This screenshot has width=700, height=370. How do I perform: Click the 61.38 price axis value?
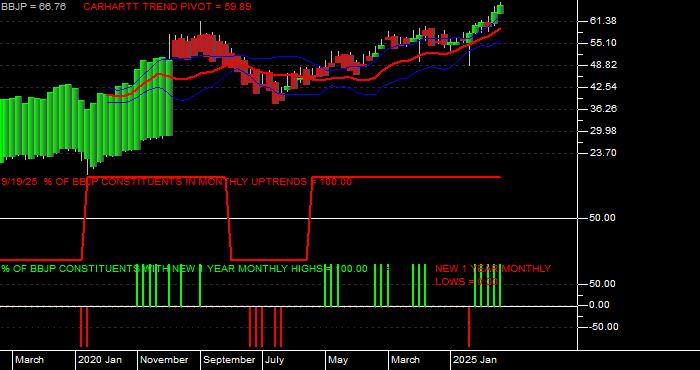pos(604,21)
